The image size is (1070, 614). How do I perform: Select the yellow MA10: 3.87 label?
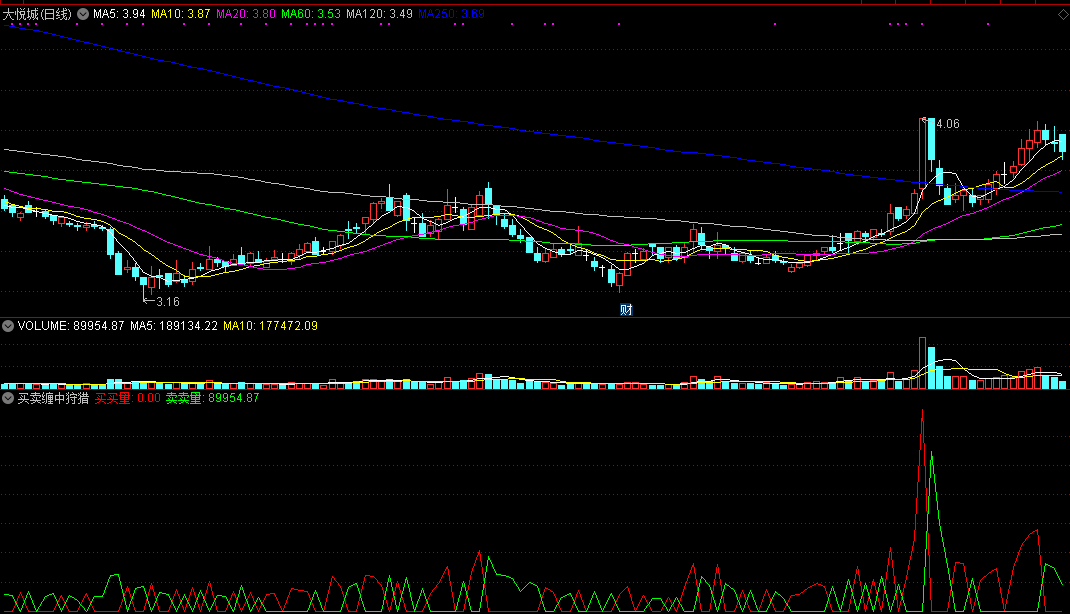(180, 14)
